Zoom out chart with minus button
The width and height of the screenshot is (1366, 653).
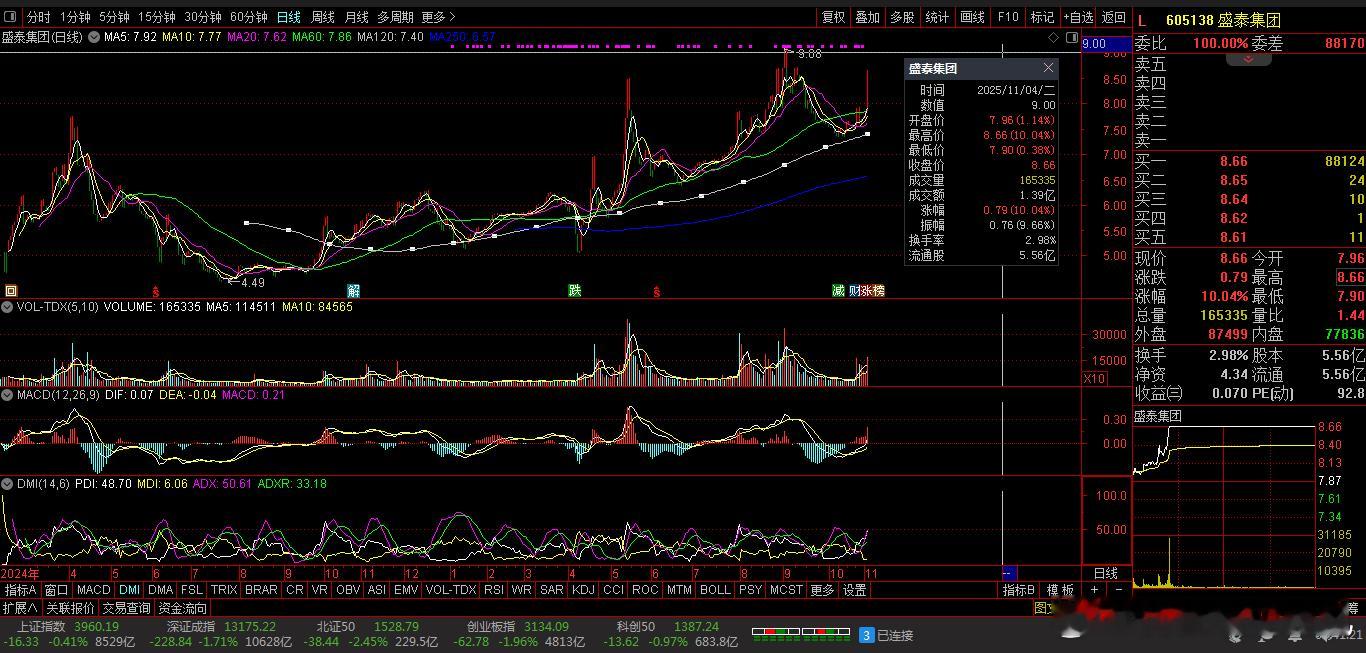[x=1118, y=591]
